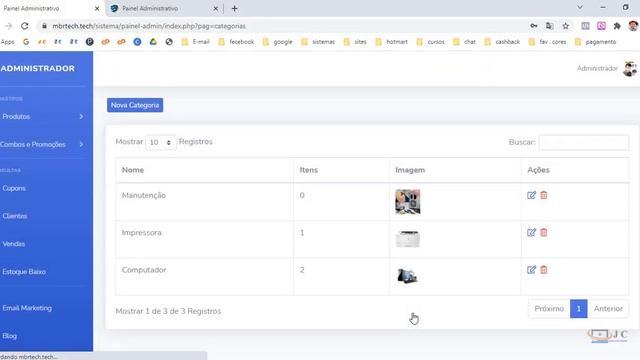Screen dimensions: 640x360
Task: Switch to the second Painel Administrativo tab
Action: coord(163,8)
